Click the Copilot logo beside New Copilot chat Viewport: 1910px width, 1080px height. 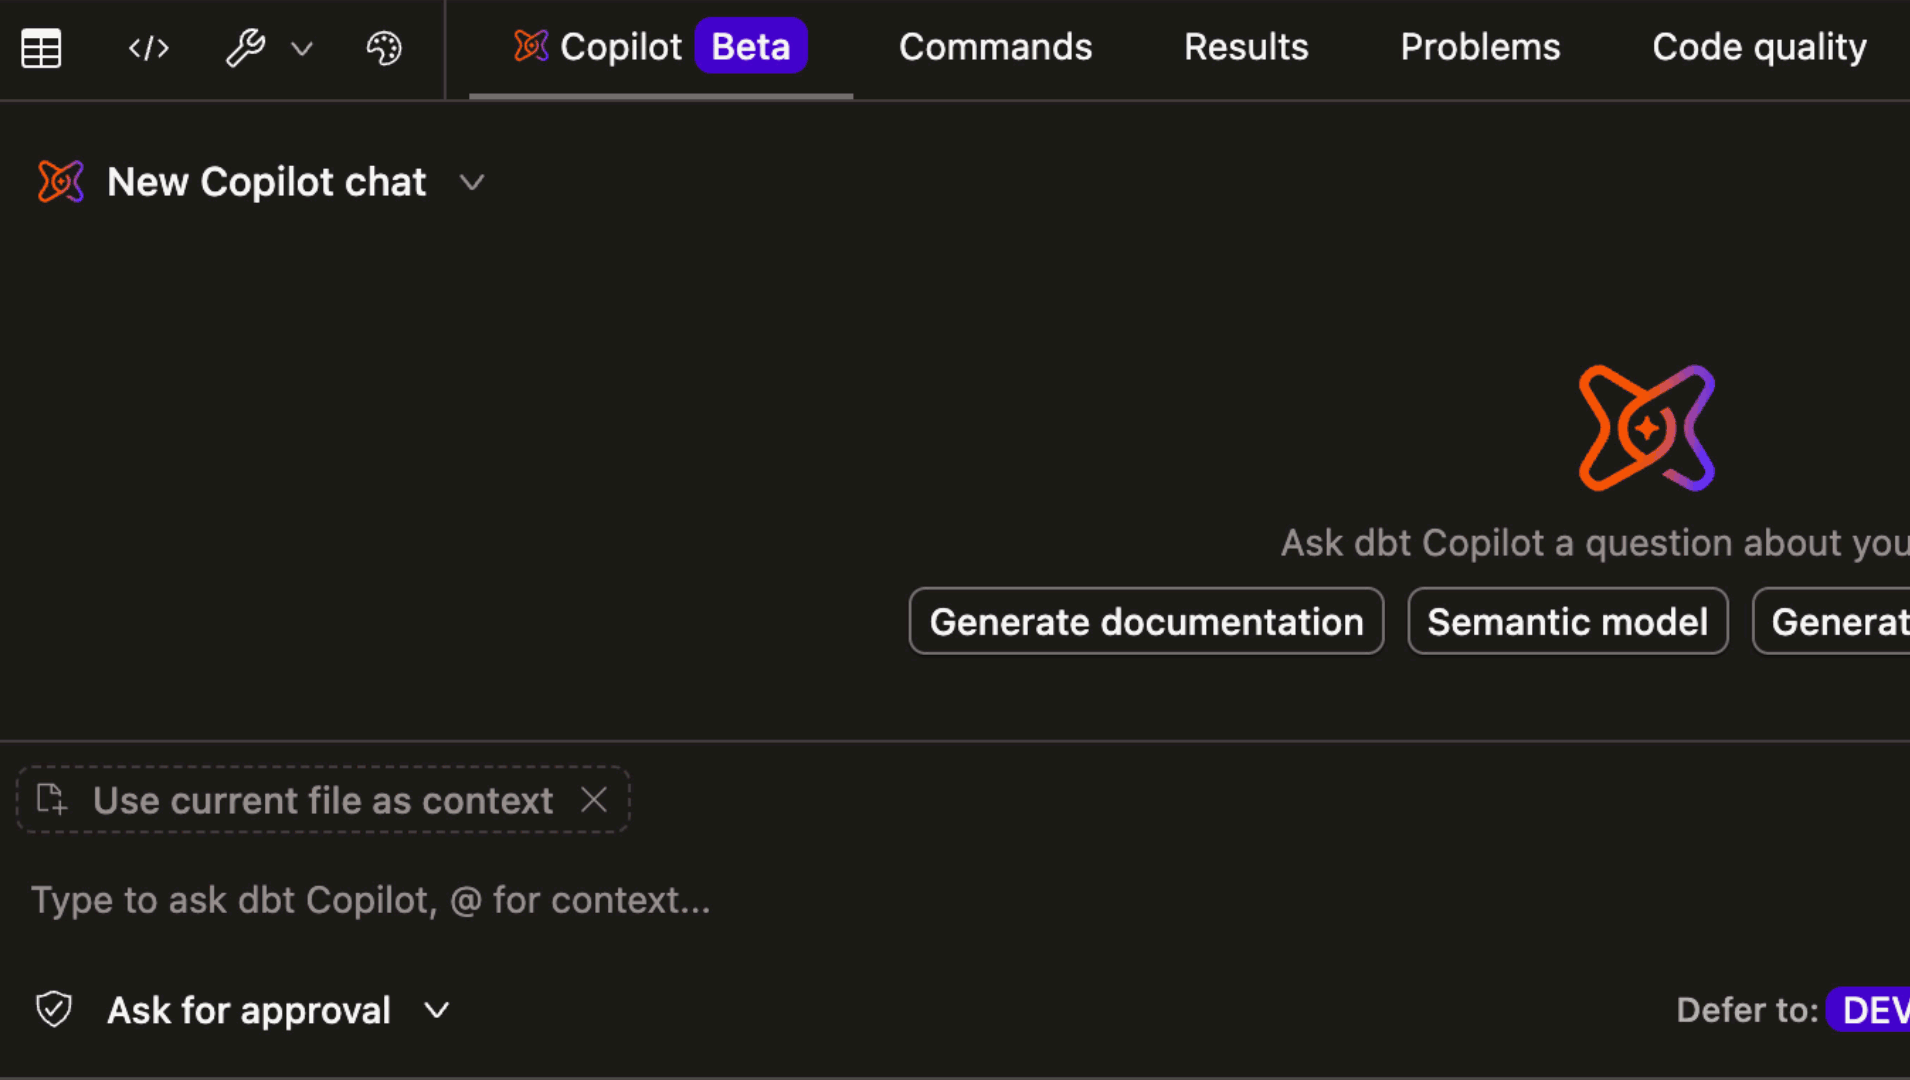(60, 182)
